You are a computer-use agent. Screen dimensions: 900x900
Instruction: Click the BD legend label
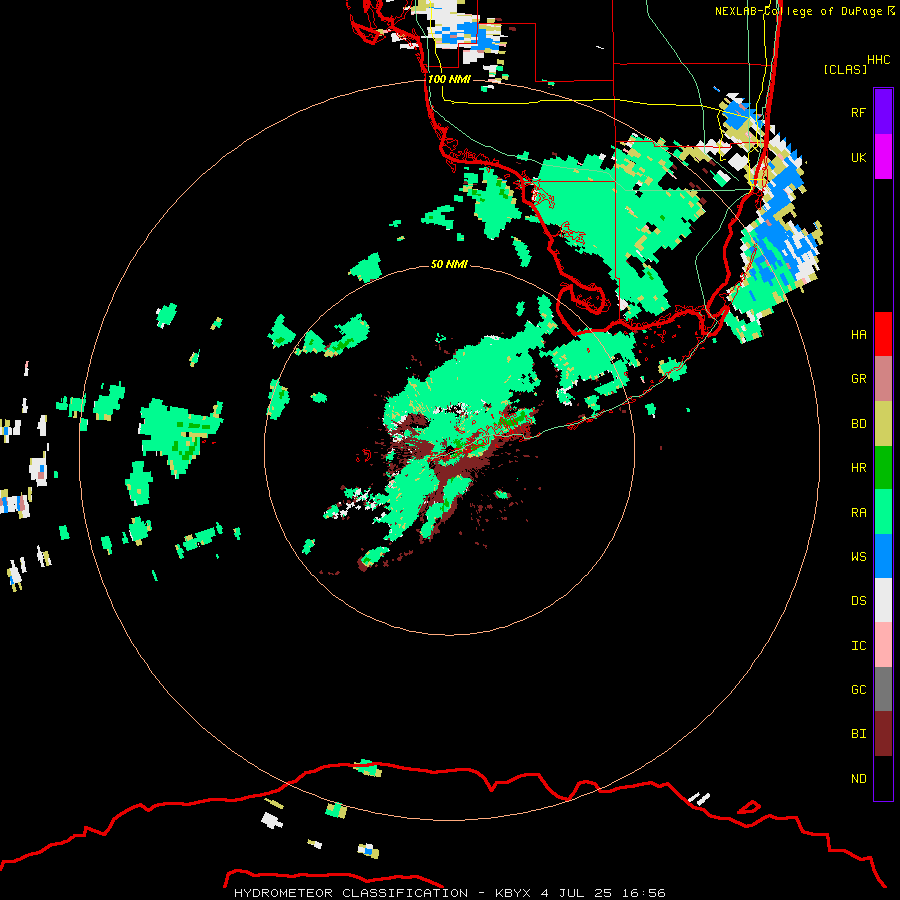[x=858, y=424]
